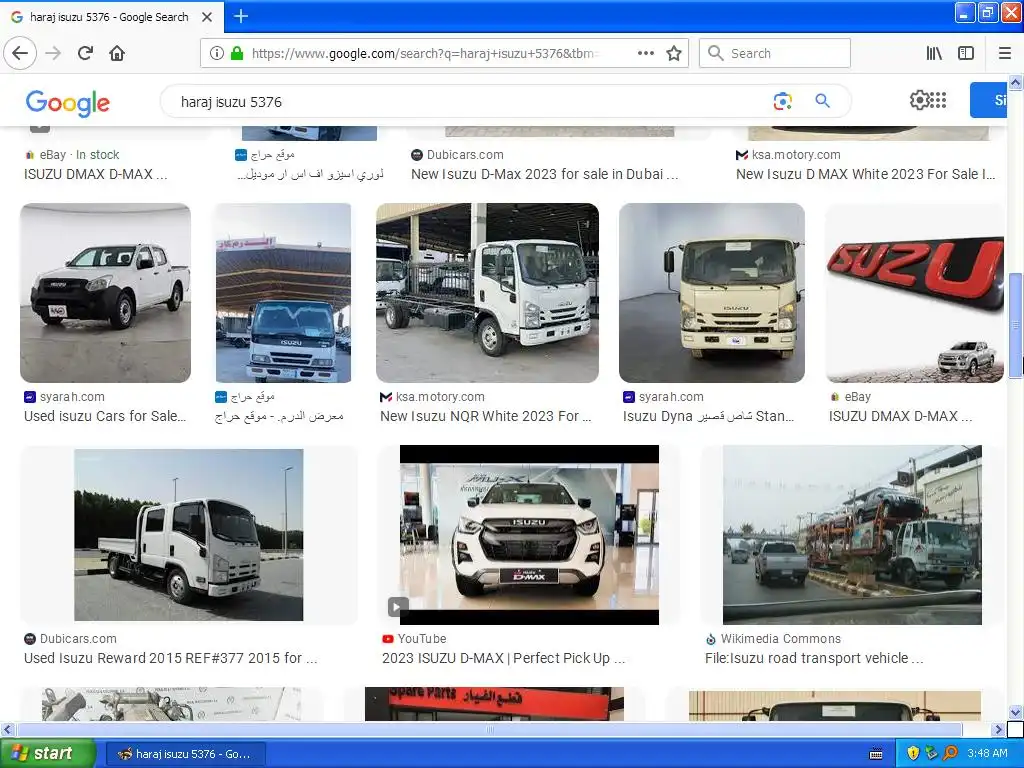Open page actions three-dot menu
1024x768 pixels.
point(645,53)
